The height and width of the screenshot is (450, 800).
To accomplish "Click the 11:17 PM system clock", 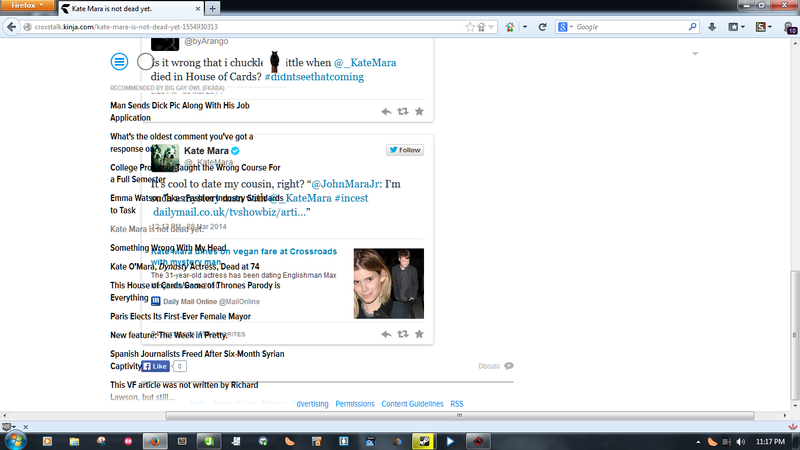I will (770, 442).
